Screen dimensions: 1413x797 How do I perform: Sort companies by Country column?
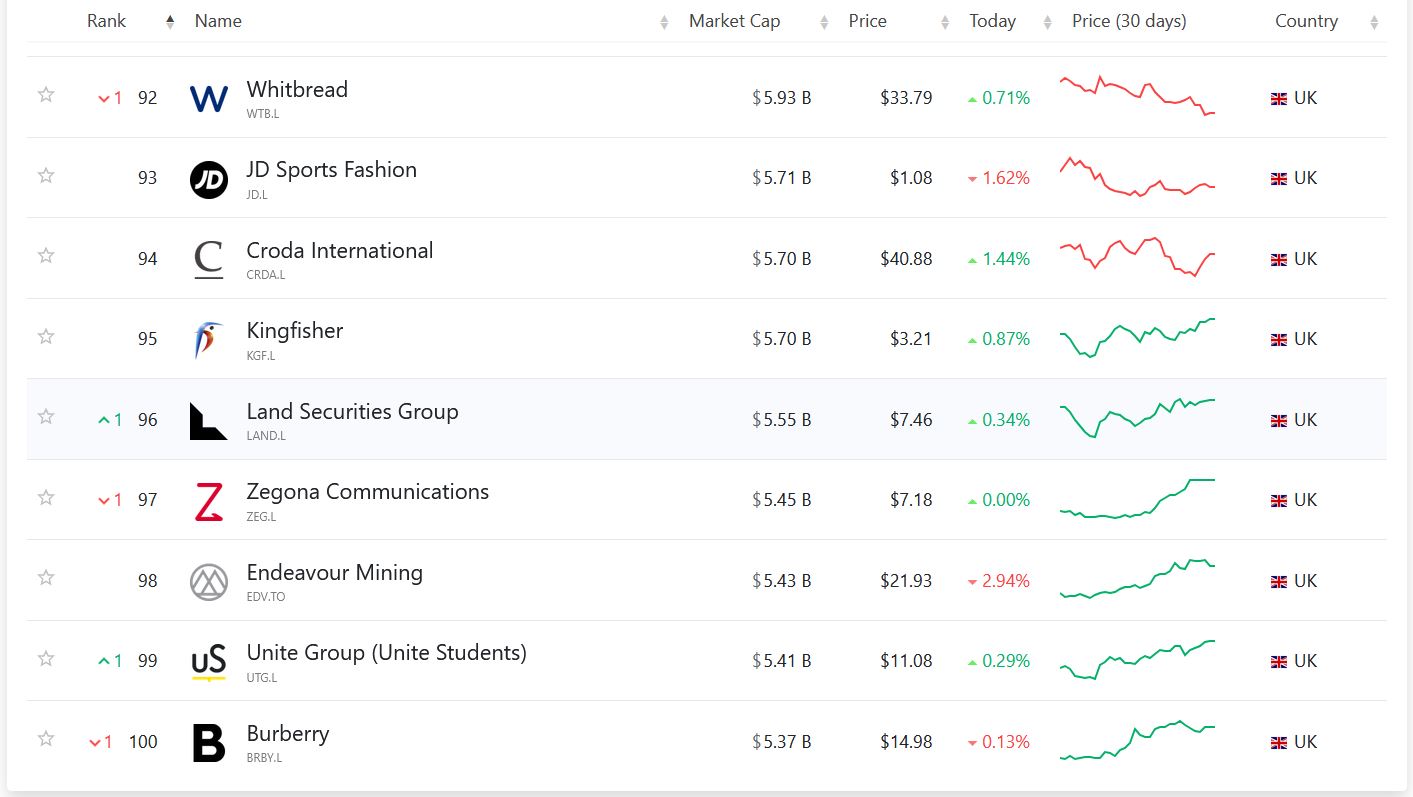[x=1306, y=21]
